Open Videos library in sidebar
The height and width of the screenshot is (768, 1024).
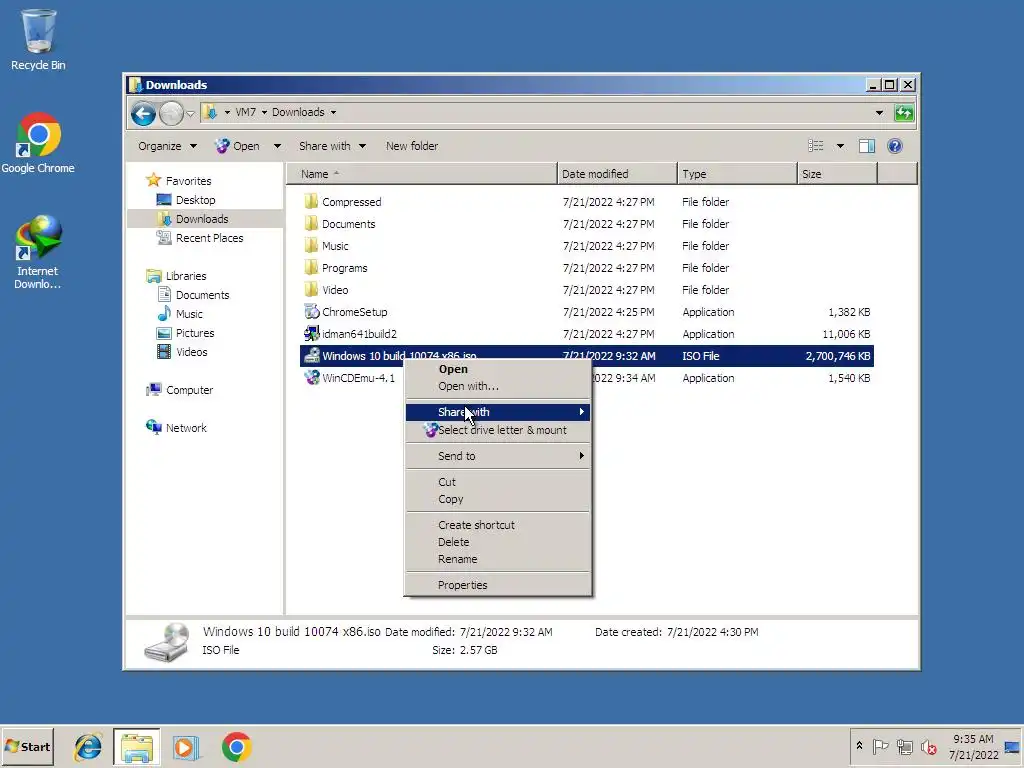click(x=191, y=352)
